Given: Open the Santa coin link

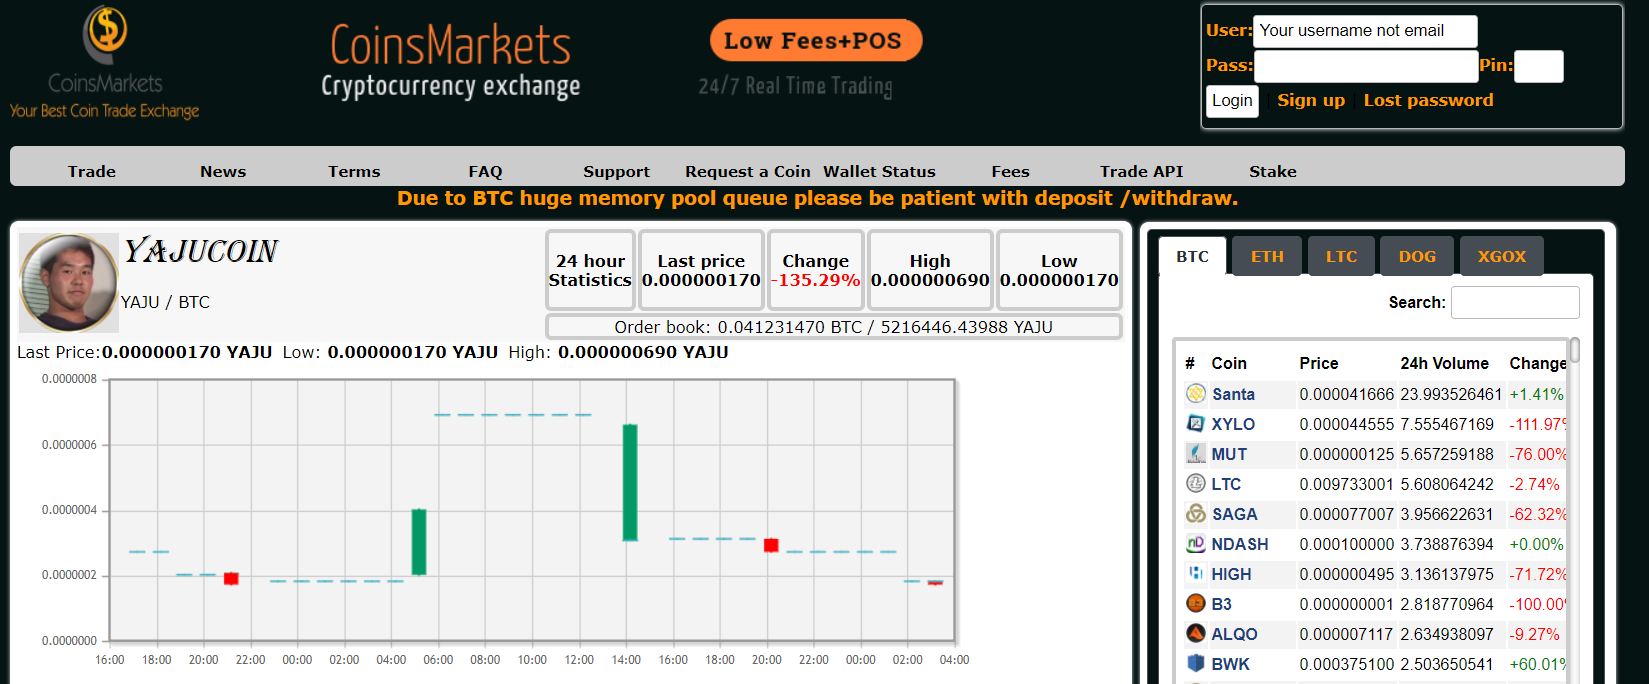Looking at the screenshot, I should click(1233, 394).
